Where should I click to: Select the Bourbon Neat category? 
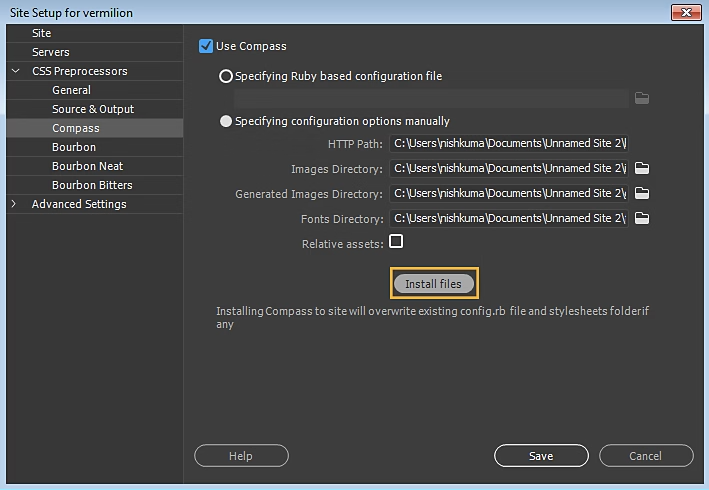click(88, 166)
